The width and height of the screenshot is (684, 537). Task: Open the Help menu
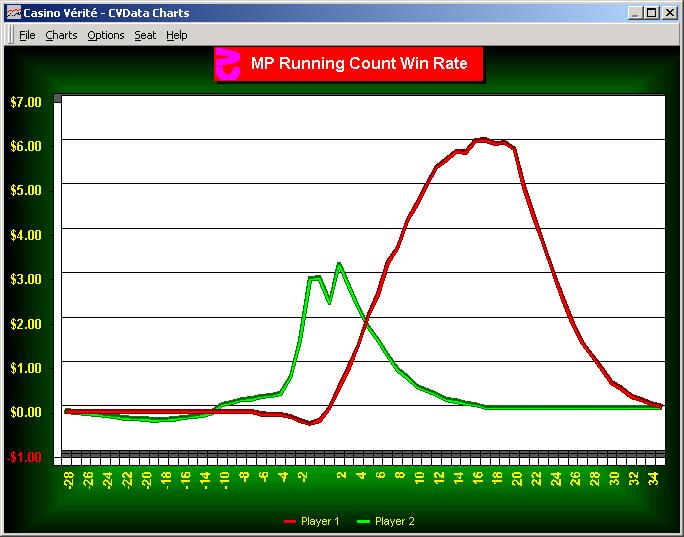pos(177,35)
